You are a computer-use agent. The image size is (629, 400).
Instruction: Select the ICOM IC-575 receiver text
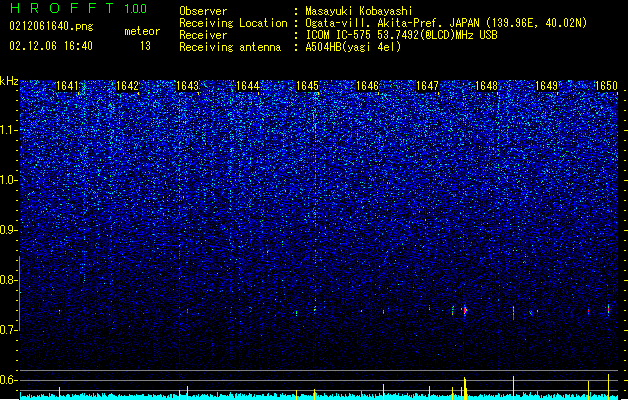click(x=402, y=35)
